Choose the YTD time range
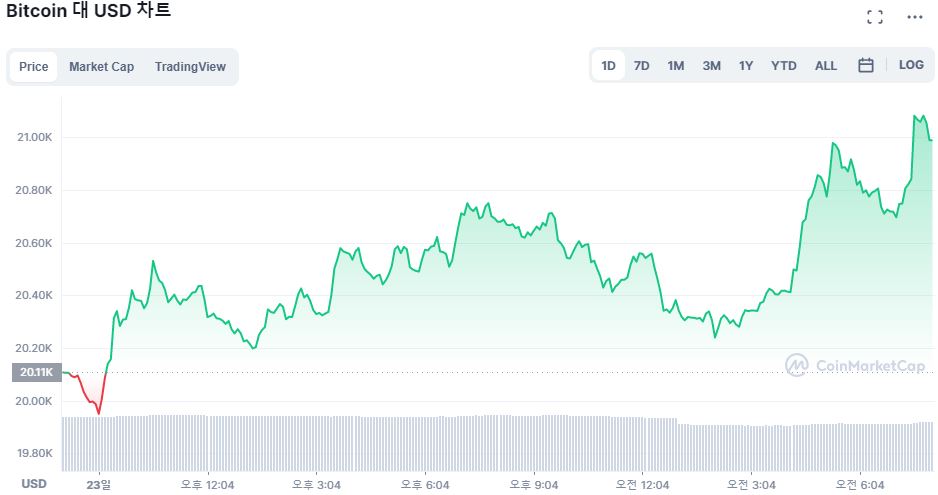This screenshot has width=938, height=495. point(784,66)
